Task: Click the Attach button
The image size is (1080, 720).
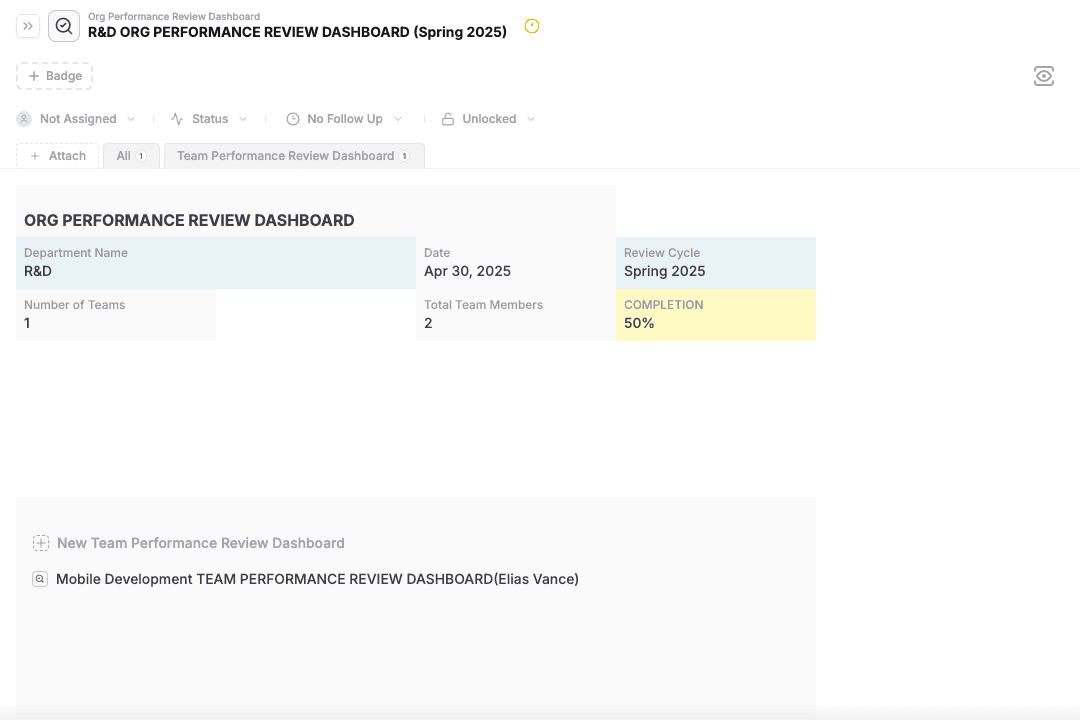Action: (57, 156)
